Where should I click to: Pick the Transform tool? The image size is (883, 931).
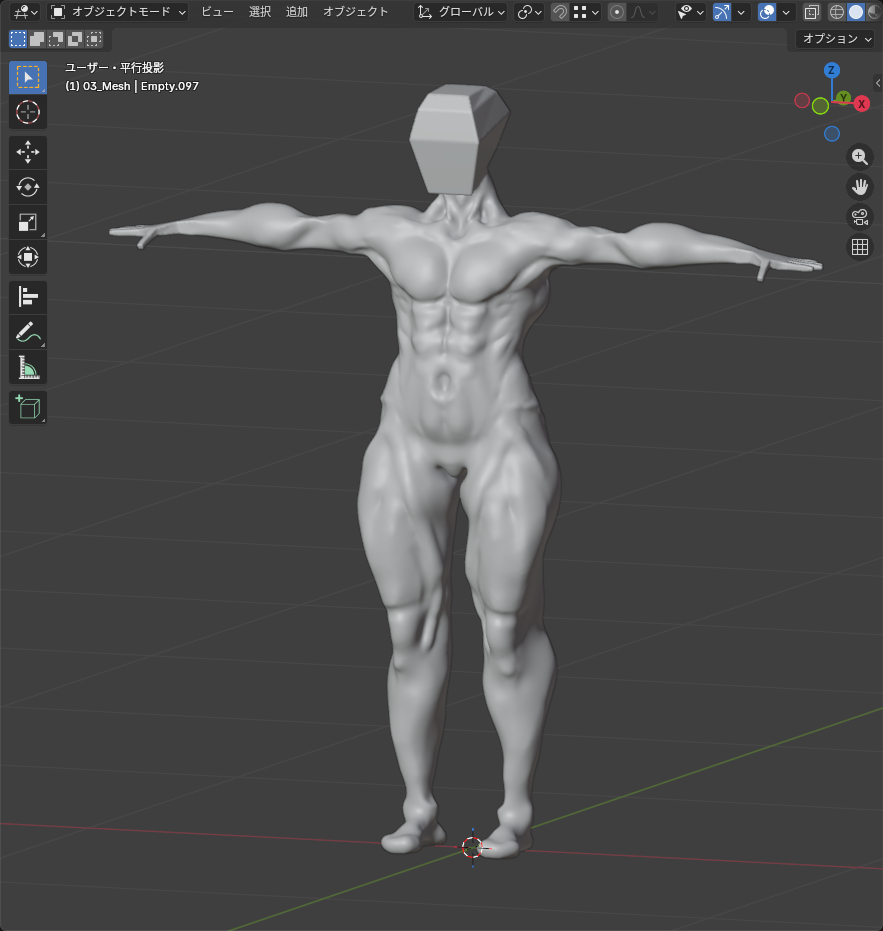(28, 257)
